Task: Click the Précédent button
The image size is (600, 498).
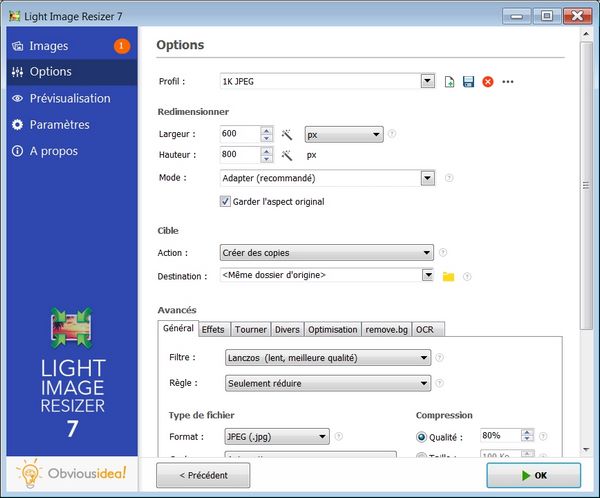Action: (203, 475)
